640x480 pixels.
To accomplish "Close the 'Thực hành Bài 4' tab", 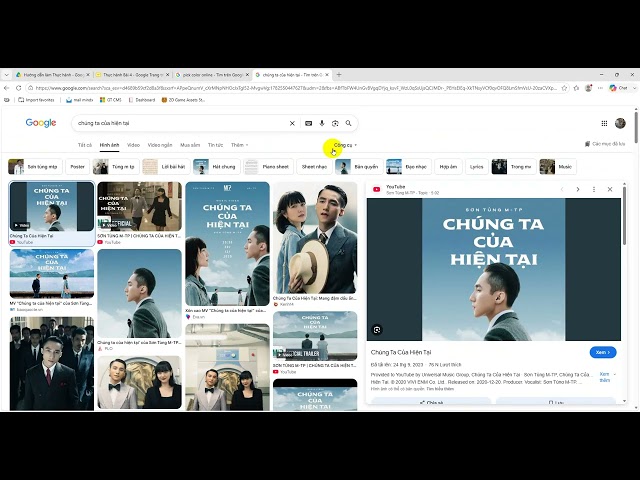I will 167,75.
